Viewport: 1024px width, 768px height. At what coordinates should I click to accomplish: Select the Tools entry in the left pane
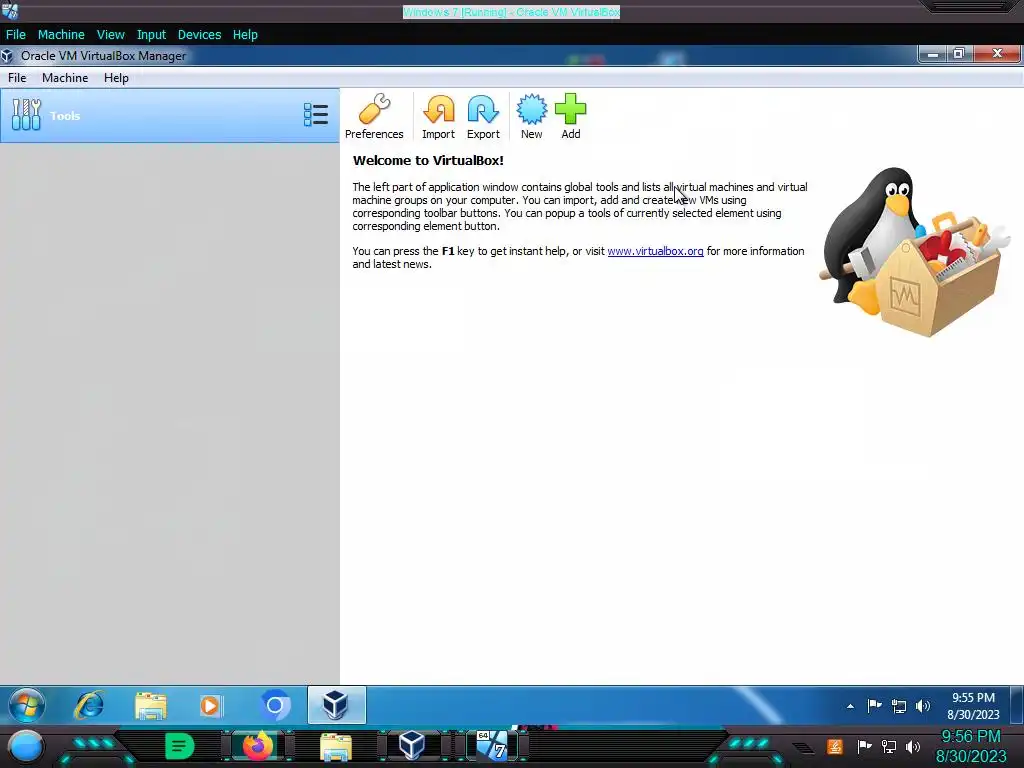pyautogui.click(x=170, y=116)
